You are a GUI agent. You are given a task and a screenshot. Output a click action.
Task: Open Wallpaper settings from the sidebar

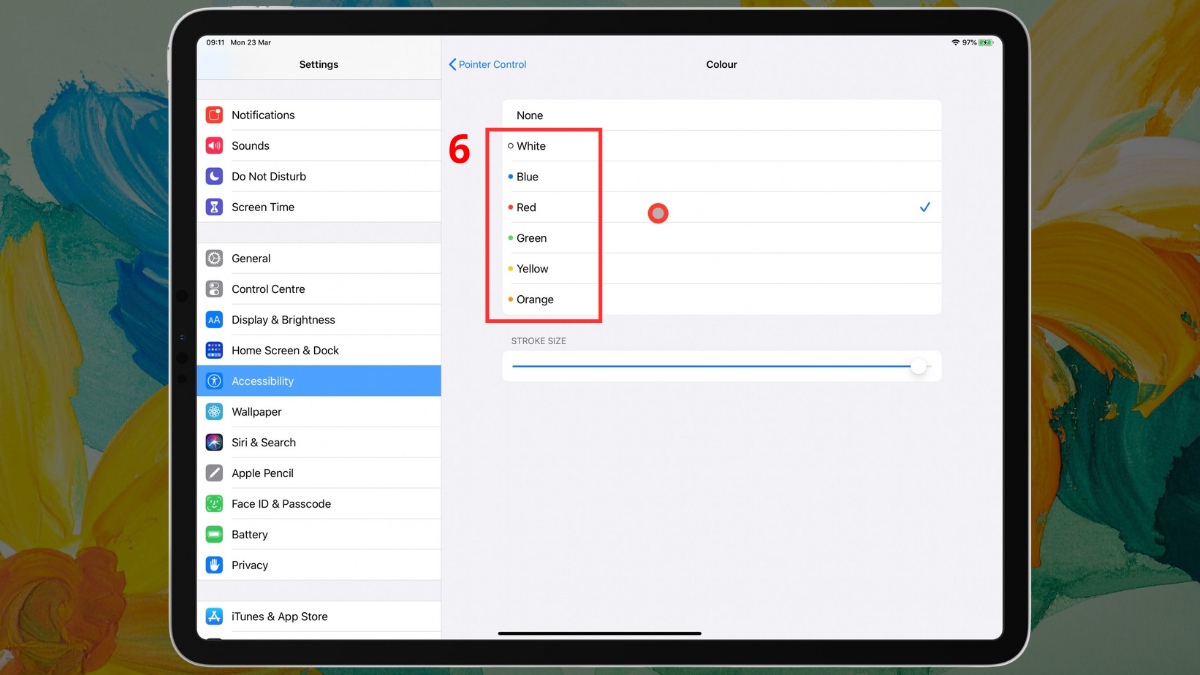point(256,411)
